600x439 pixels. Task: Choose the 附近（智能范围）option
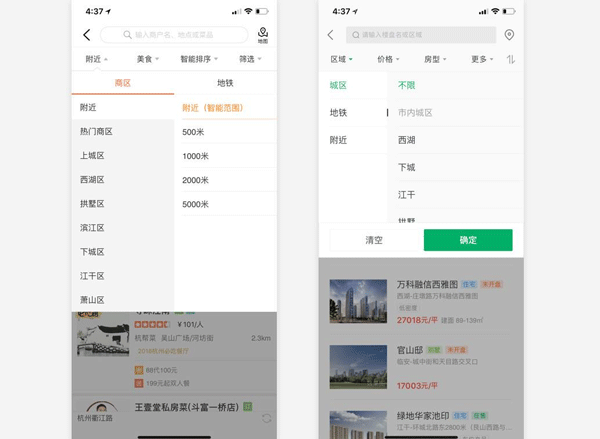tap(225, 108)
